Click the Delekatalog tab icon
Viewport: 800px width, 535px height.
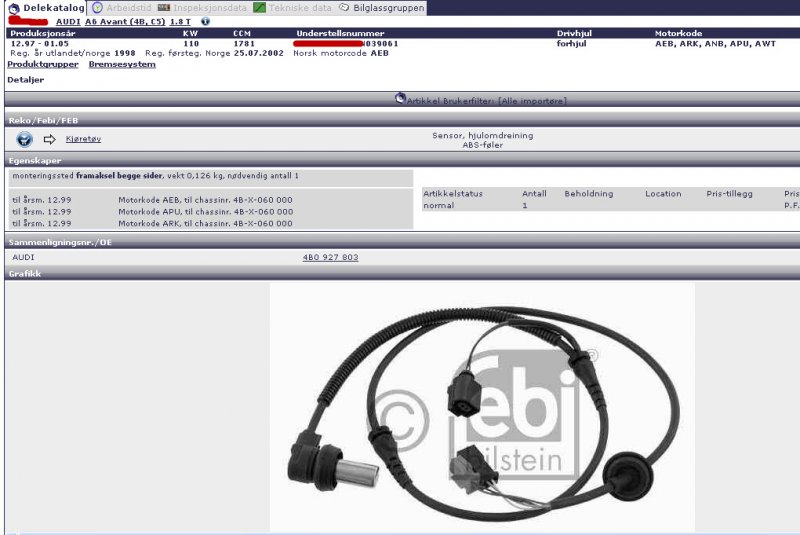(14, 8)
